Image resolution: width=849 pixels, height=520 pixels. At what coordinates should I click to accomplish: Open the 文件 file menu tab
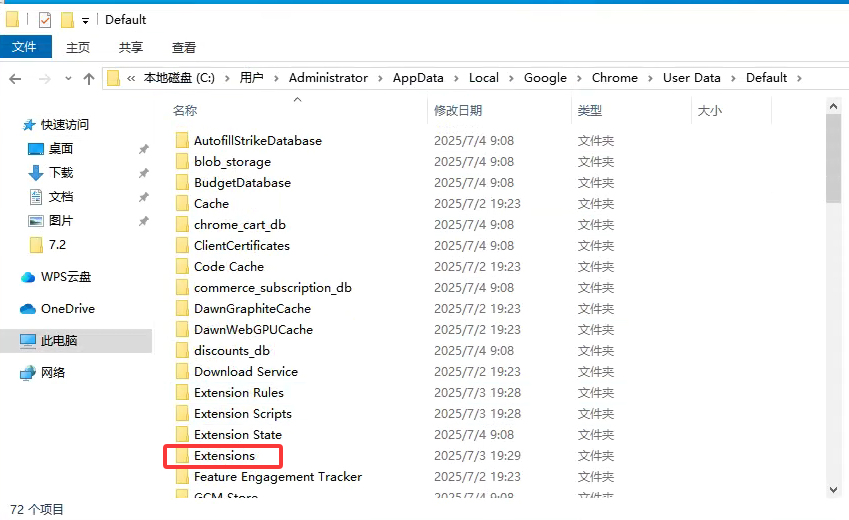(x=25, y=47)
